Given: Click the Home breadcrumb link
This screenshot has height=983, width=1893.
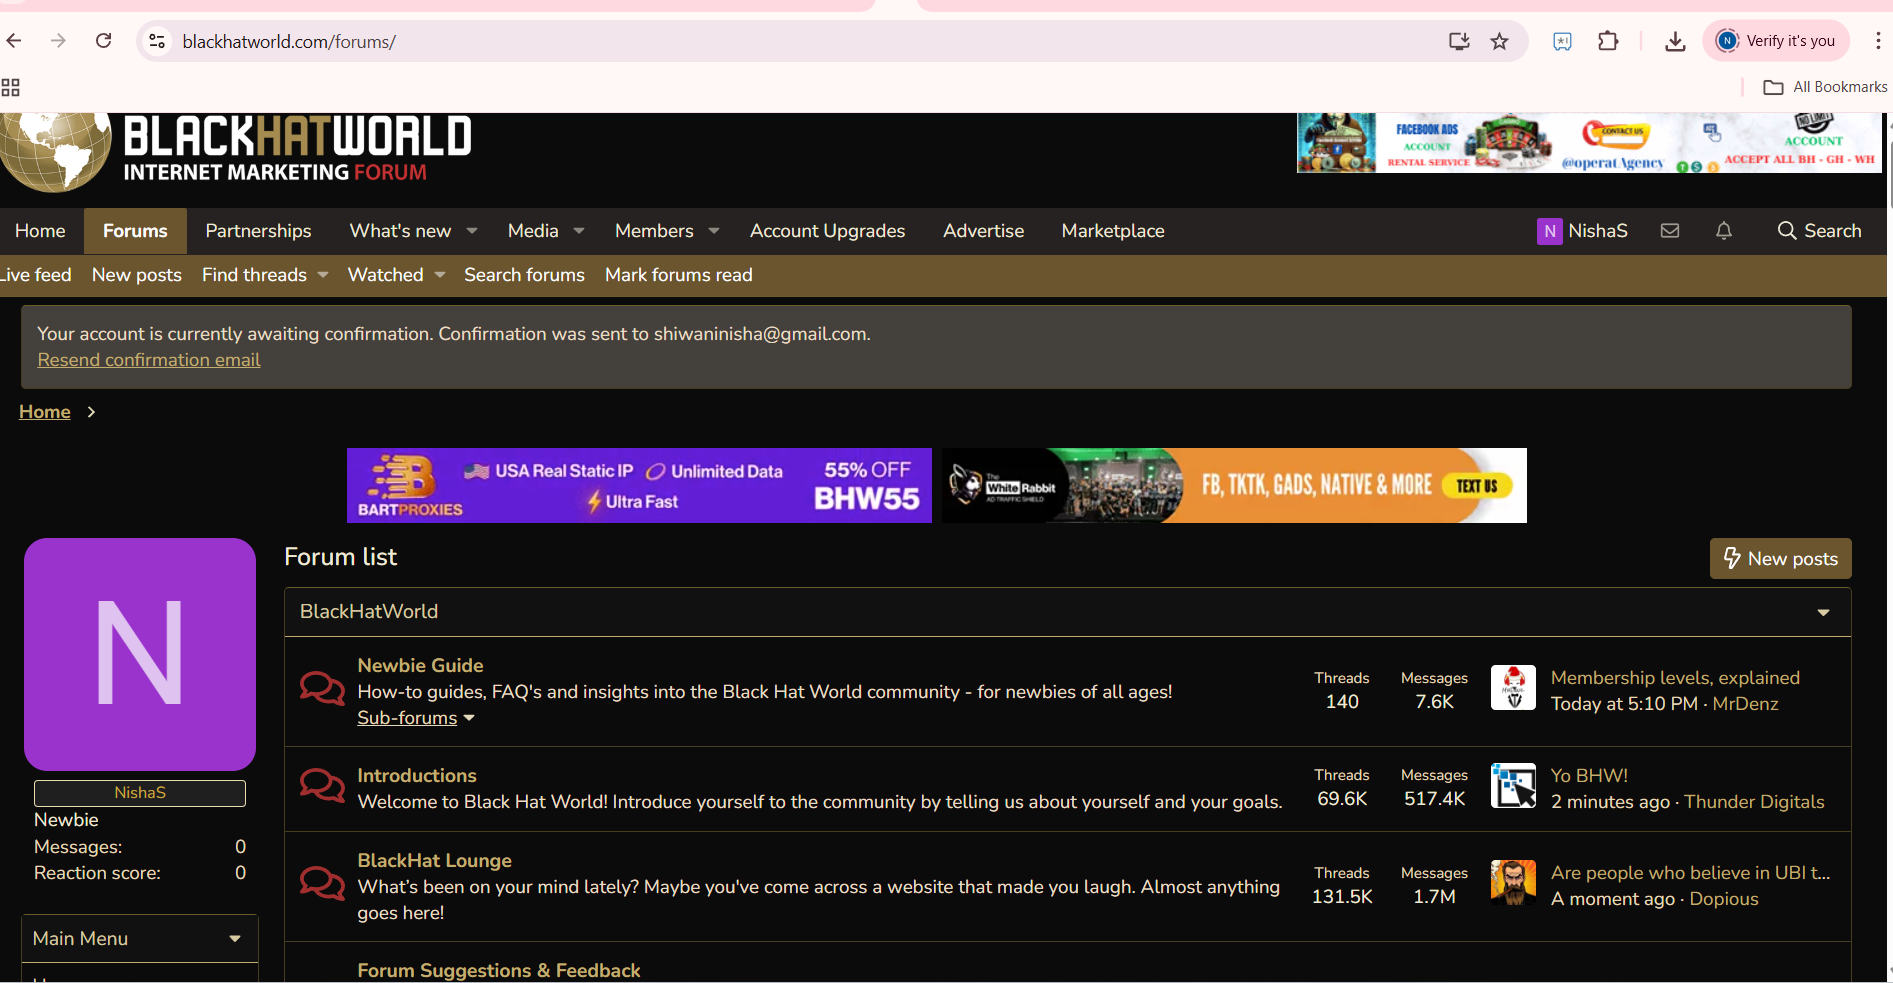Looking at the screenshot, I should [x=45, y=412].
